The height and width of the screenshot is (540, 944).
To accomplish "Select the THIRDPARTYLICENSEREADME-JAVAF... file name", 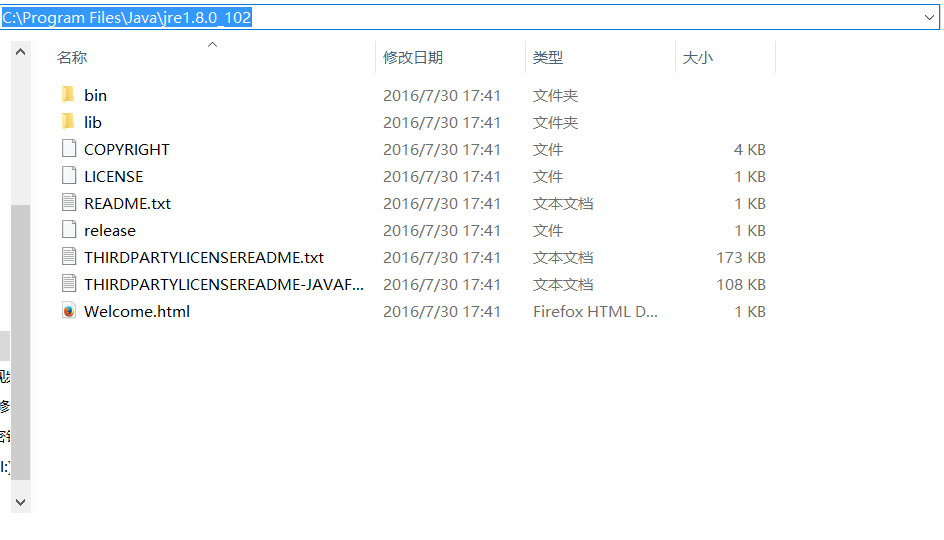I will 224,285.
